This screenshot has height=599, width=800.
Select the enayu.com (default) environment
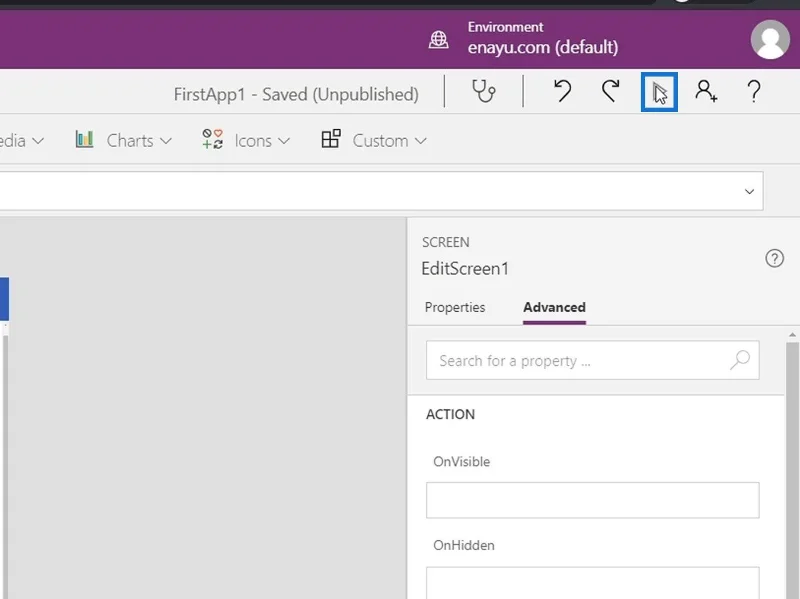point(543,47)
